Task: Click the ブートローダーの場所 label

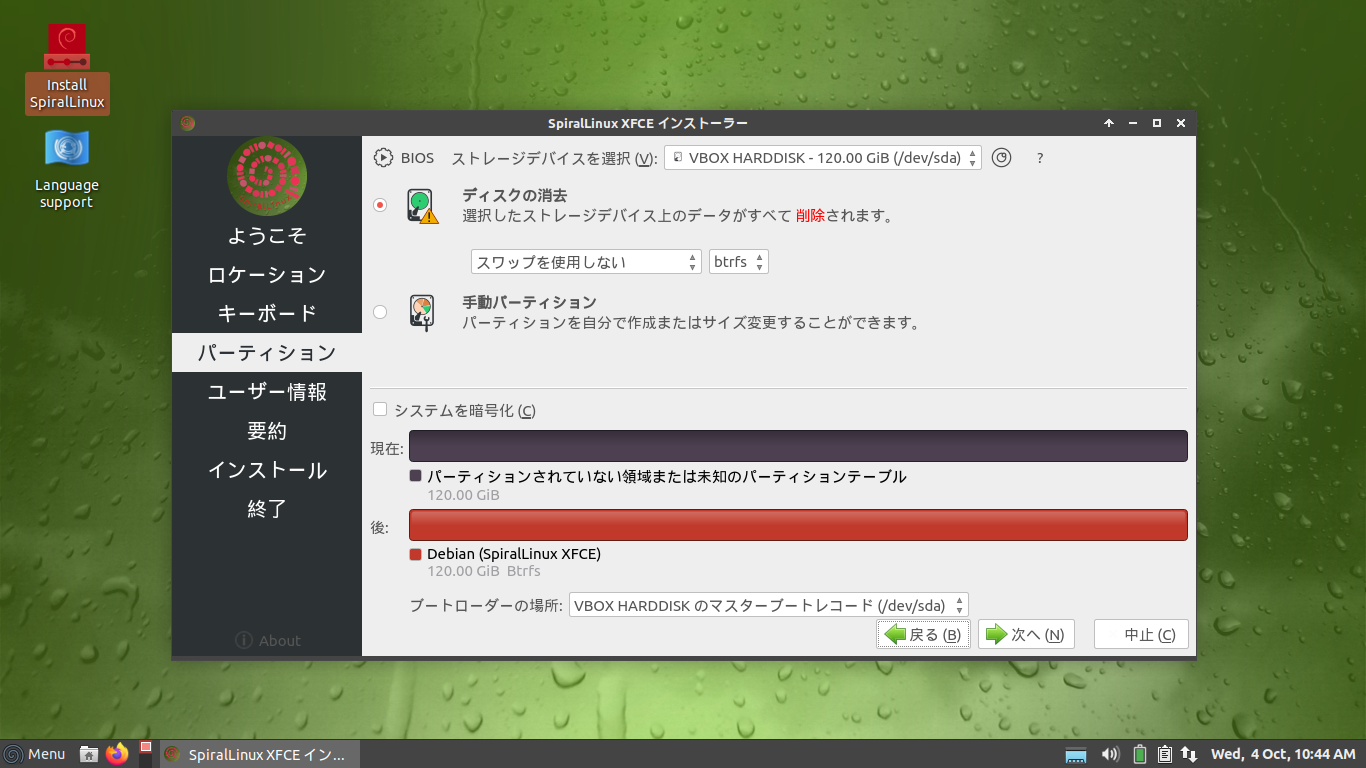Action: tap(487, 605)
